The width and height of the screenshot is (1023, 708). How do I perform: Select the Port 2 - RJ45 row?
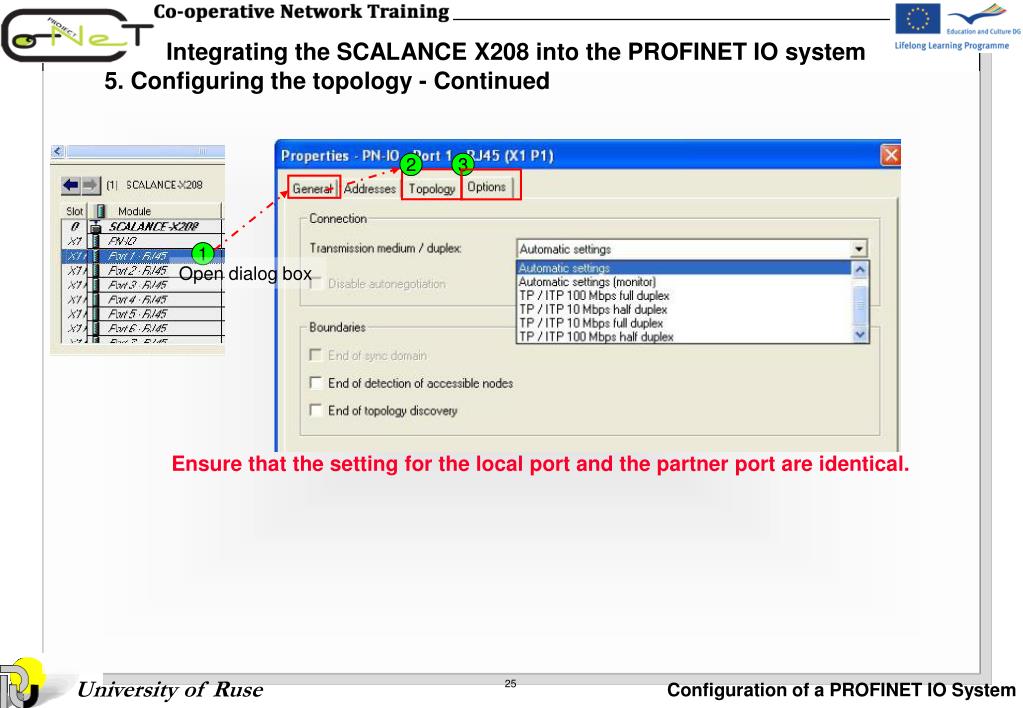pos(142,270)
